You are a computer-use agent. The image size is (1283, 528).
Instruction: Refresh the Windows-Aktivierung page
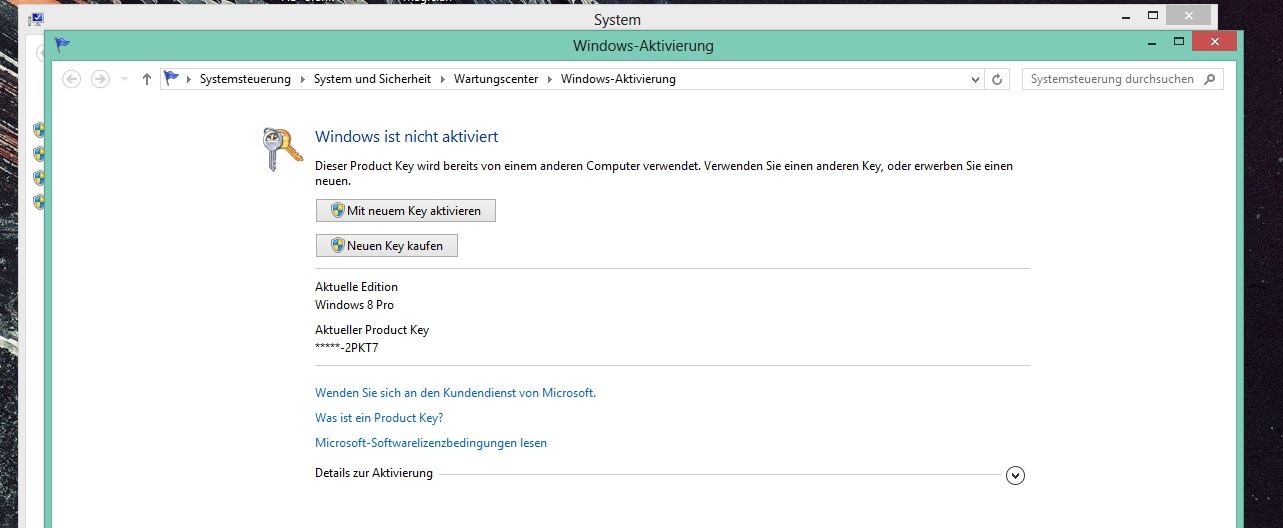(x=997, y=79)
